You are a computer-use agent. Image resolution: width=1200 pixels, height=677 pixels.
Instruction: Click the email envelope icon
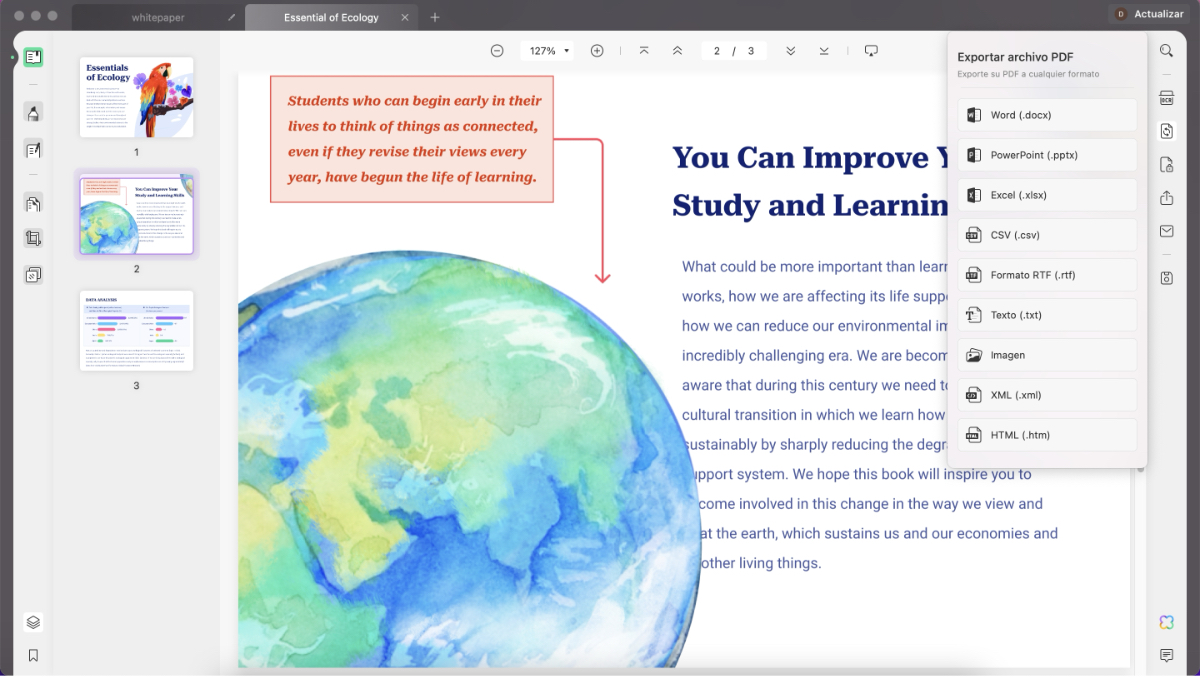click(x=1166, y=231)
